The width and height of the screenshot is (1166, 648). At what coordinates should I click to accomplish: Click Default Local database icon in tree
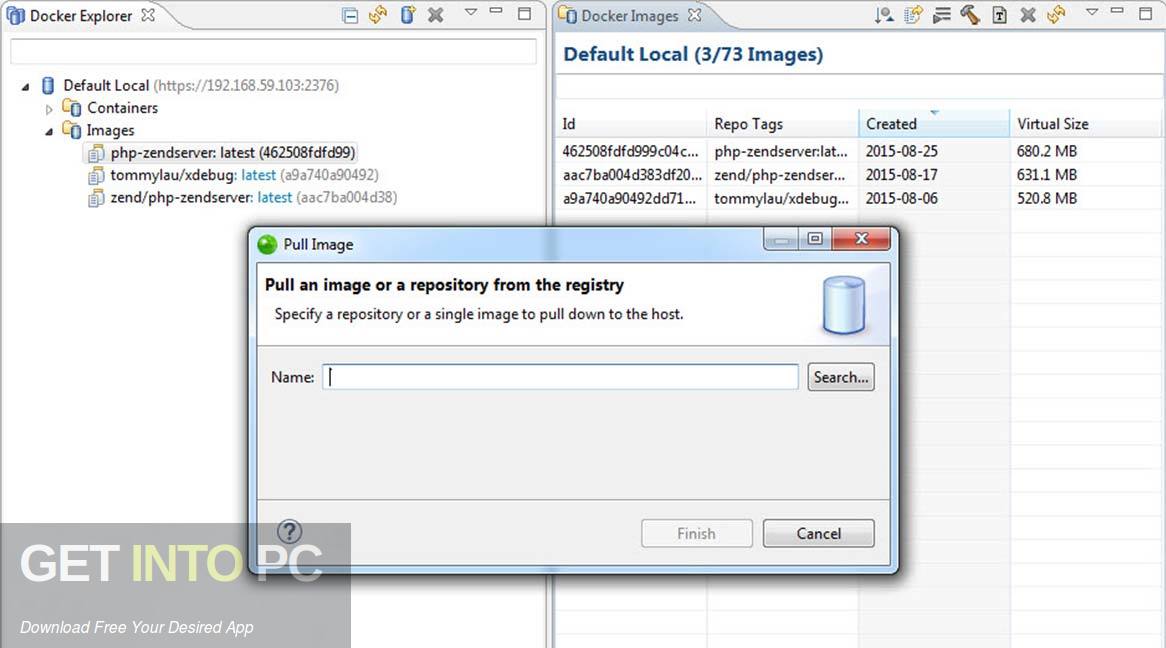[48, 86]
